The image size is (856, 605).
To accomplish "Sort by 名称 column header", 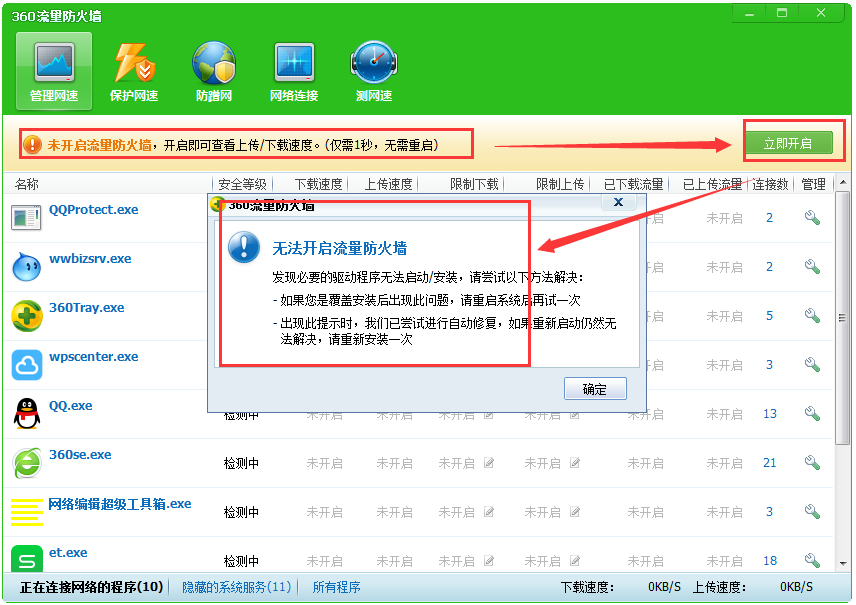I will click(27, 185).
